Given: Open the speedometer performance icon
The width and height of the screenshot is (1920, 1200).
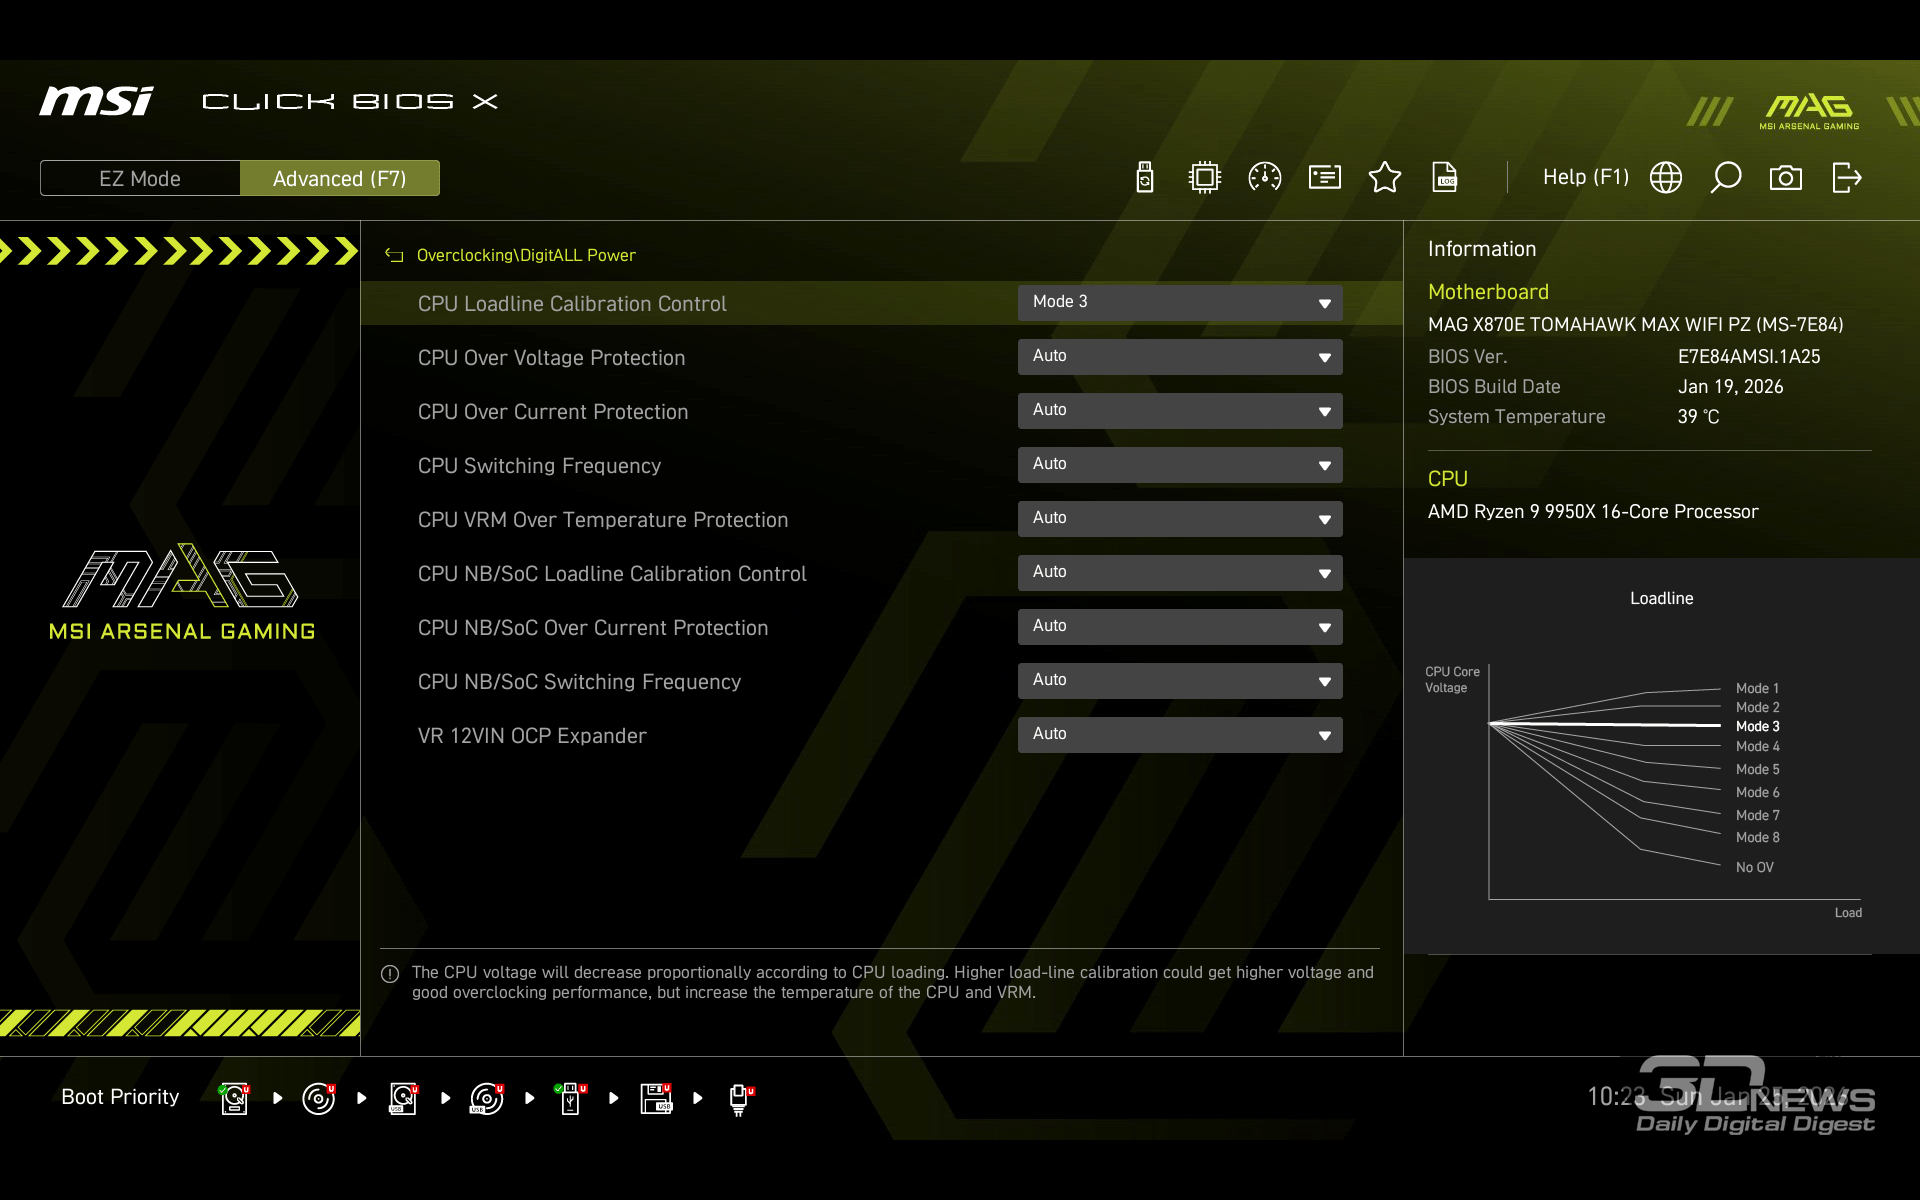Looking at the screenshot, I should pos(1265,178).
